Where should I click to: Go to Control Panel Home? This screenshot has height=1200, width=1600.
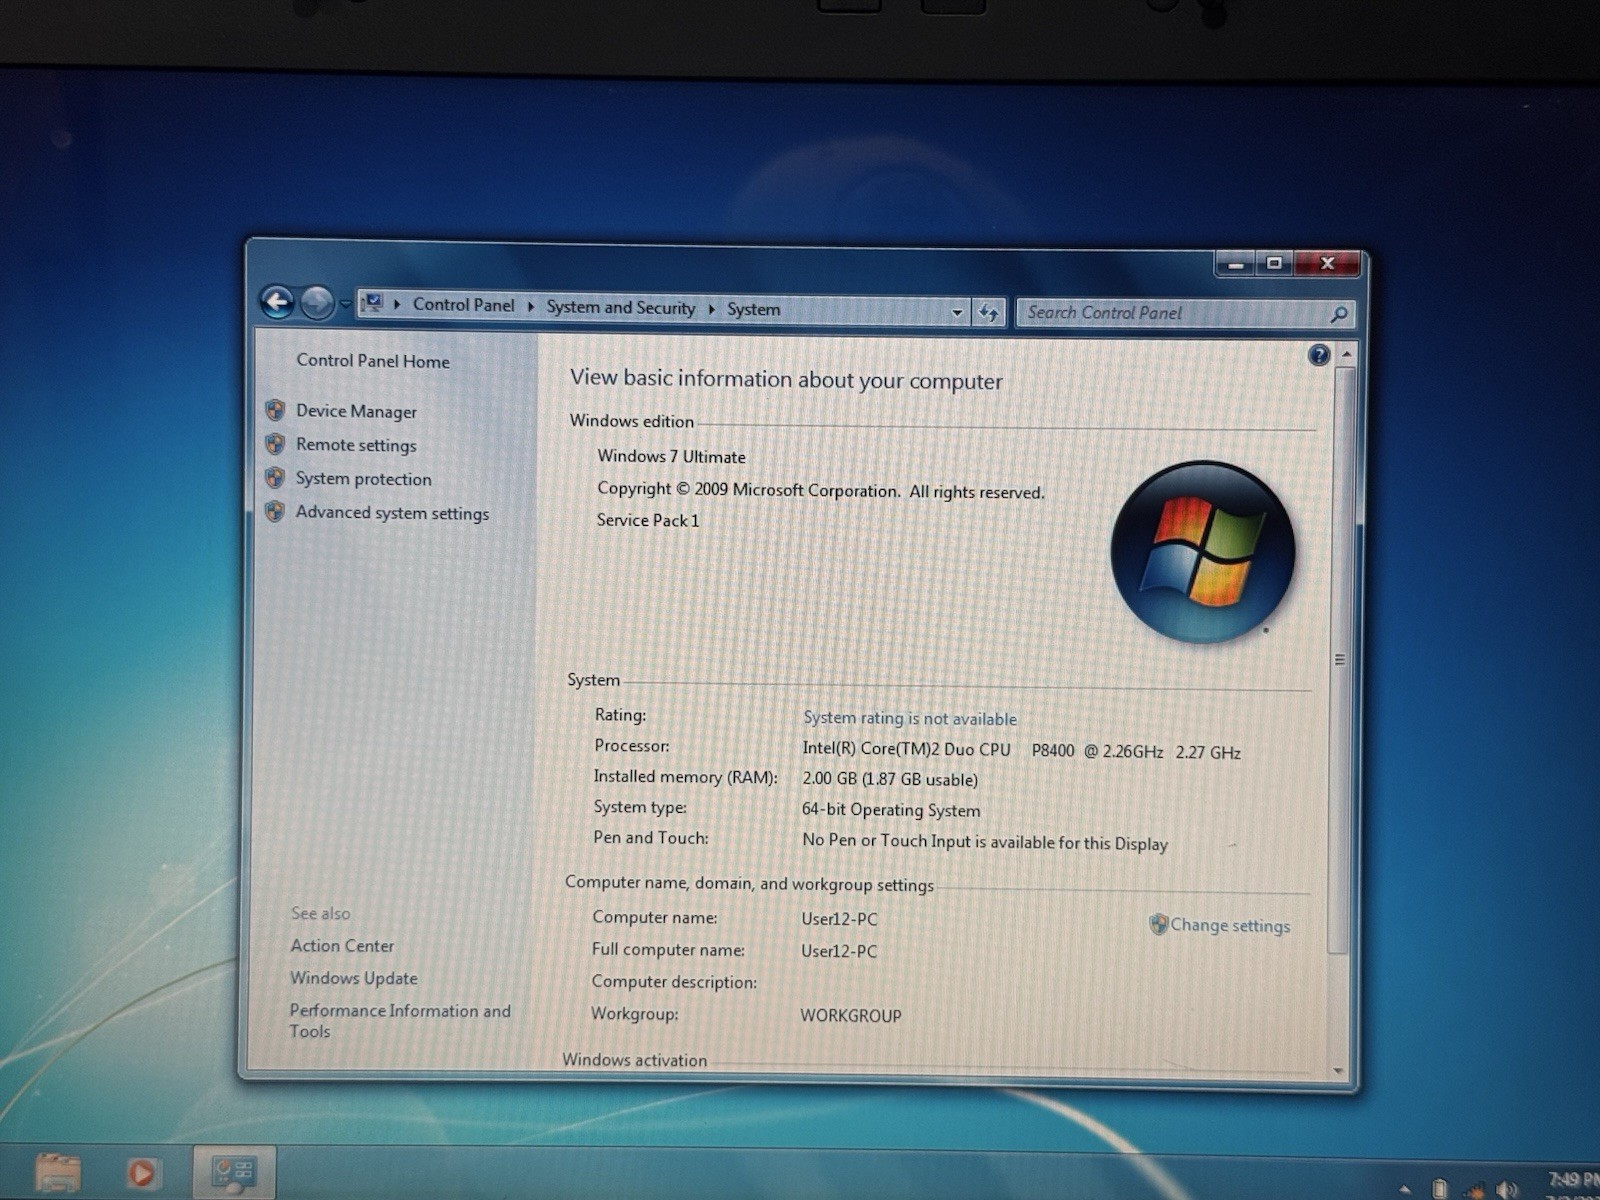pyautogui.click(x=373, y=361)
